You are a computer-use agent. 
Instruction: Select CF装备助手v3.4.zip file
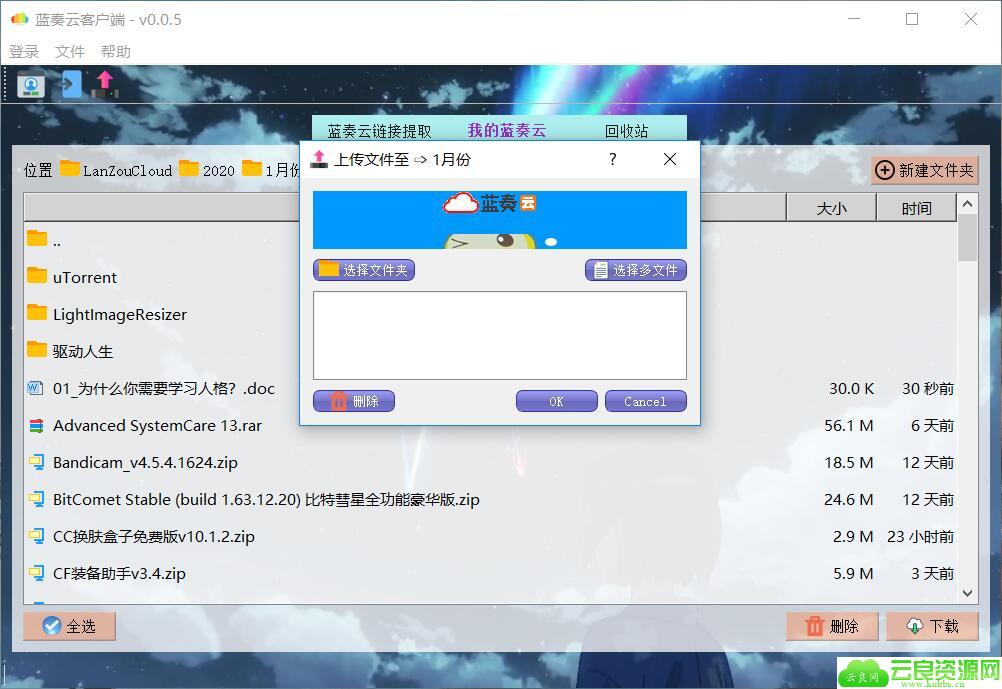point(491,573)
